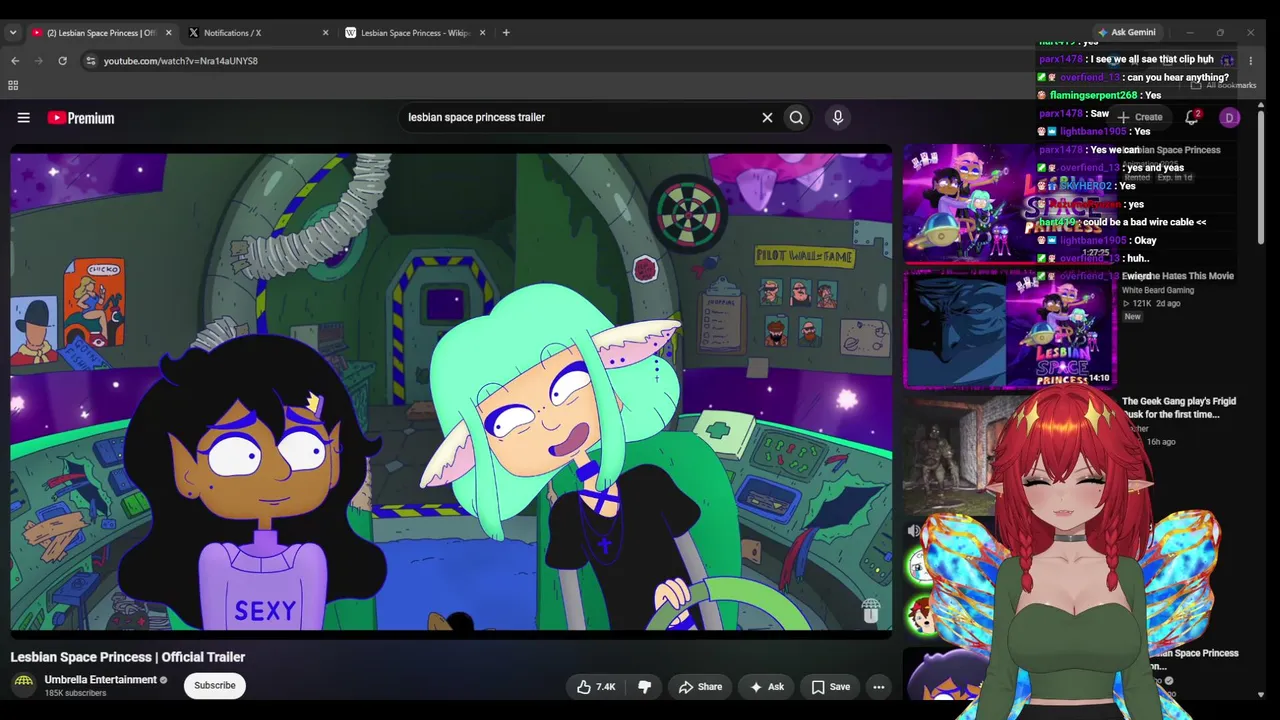This screenshot has width=1280, height=720.
Task: Open the All Bookmarks folder
Action: click(x=1225, y=85)
